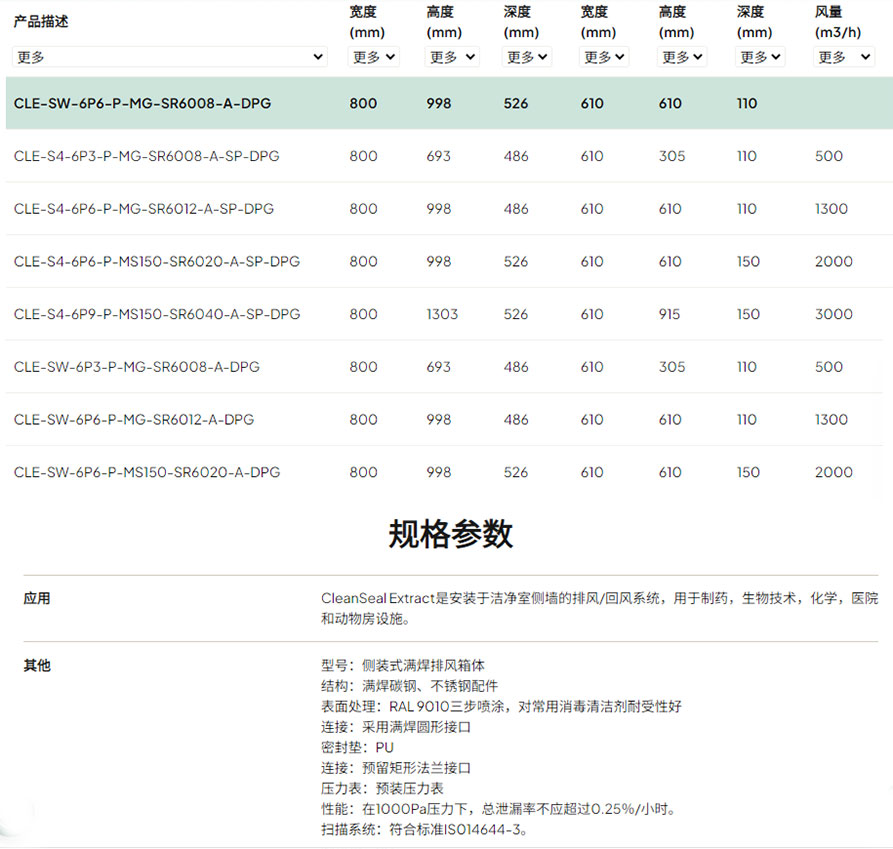Image resolution: width=893 pixels, height=849 pixels.
Task: Click airflow 500 in CLE-S4-6P3-P-MG-SR6008-A-SP-DPG row
Action: [x=829, y=156]
